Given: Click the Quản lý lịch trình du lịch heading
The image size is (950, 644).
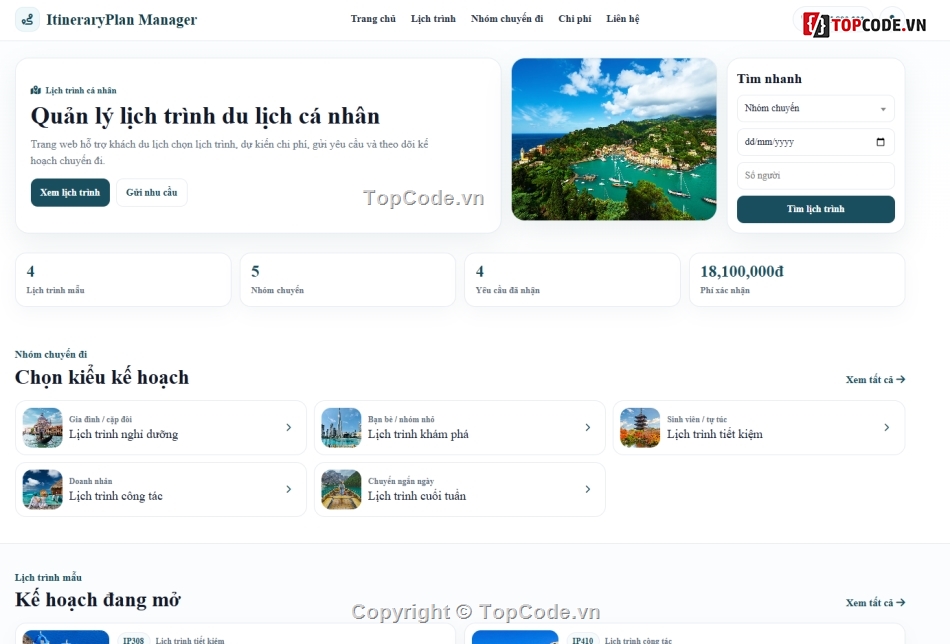Looking at the screenshot, I should tap(205, 116).
